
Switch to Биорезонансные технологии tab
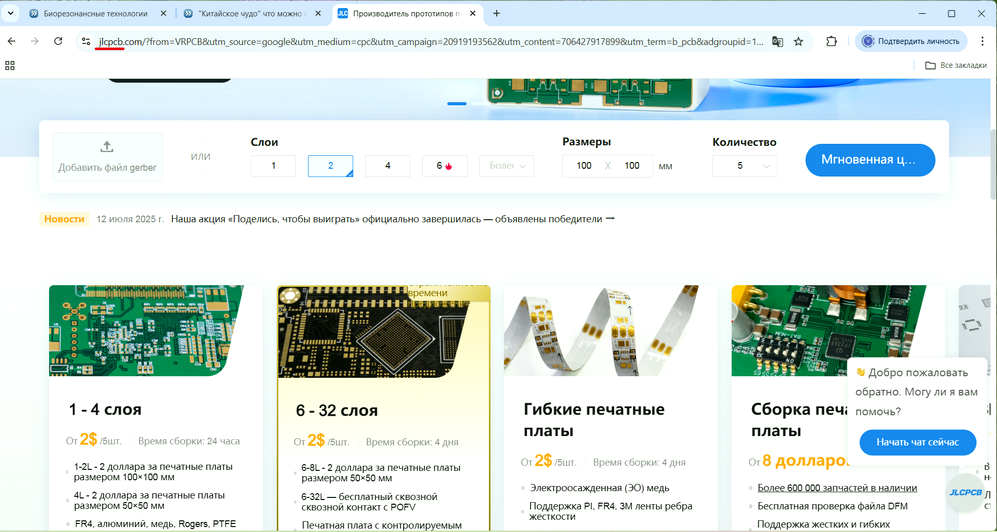[x=95, y=13]
